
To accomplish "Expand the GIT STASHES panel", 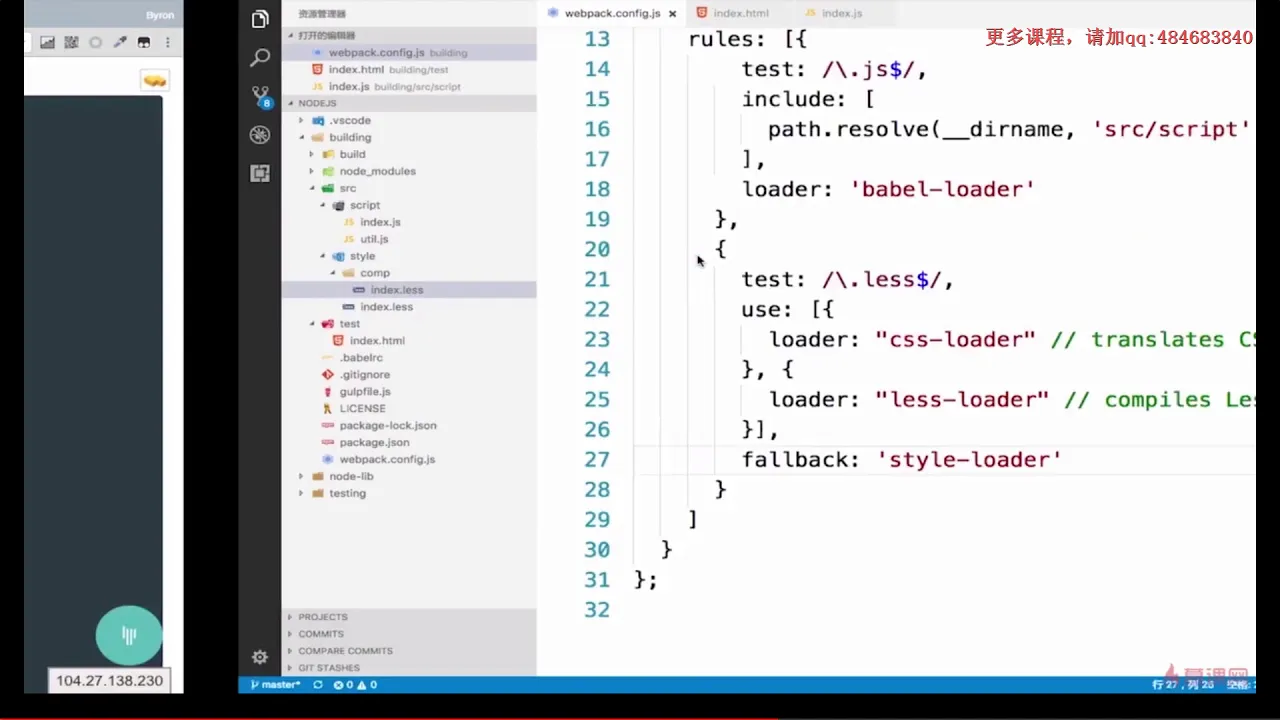I will coord(409,667).
